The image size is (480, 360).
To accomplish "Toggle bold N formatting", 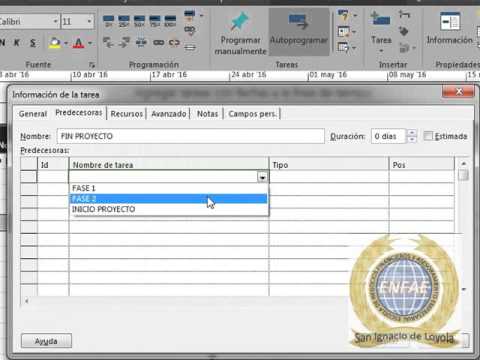I will coord(3,43).
